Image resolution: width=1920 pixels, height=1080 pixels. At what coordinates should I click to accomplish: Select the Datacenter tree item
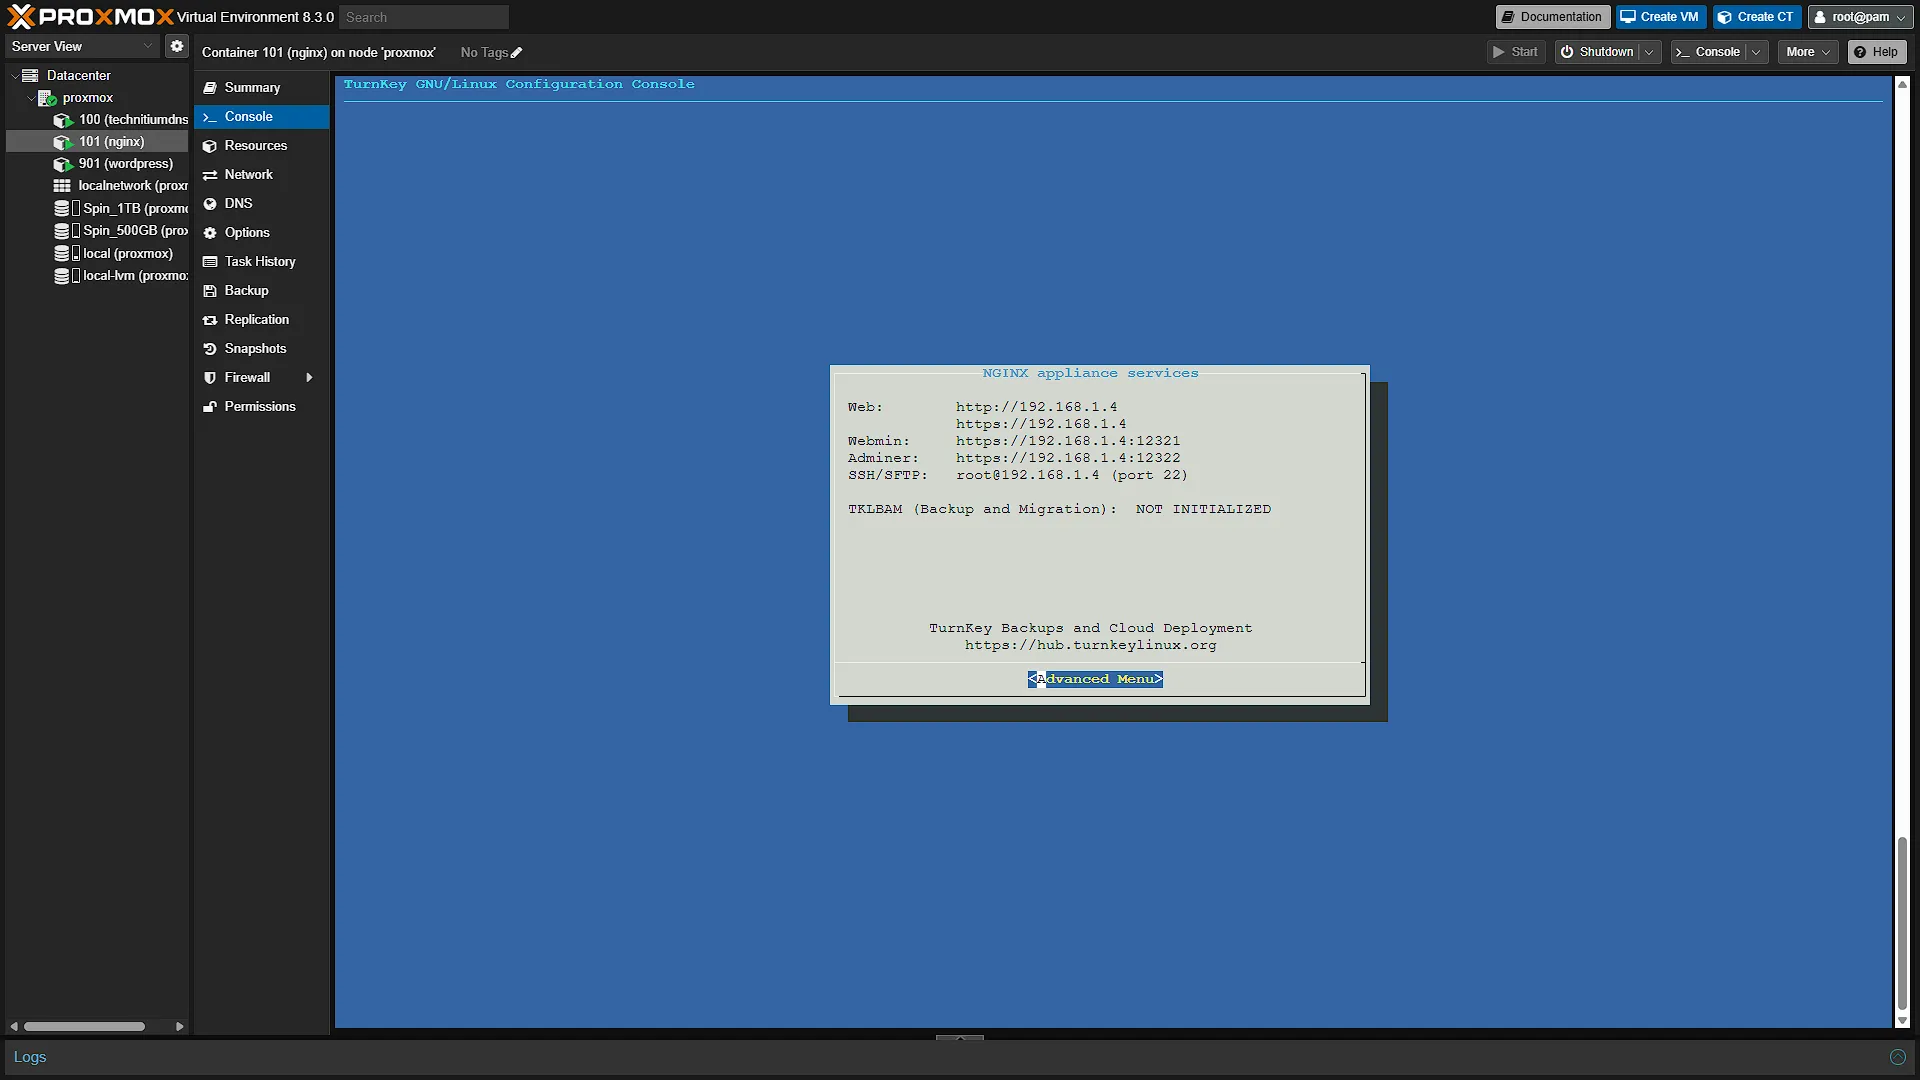pyautogui.click(x=78, y=75)
